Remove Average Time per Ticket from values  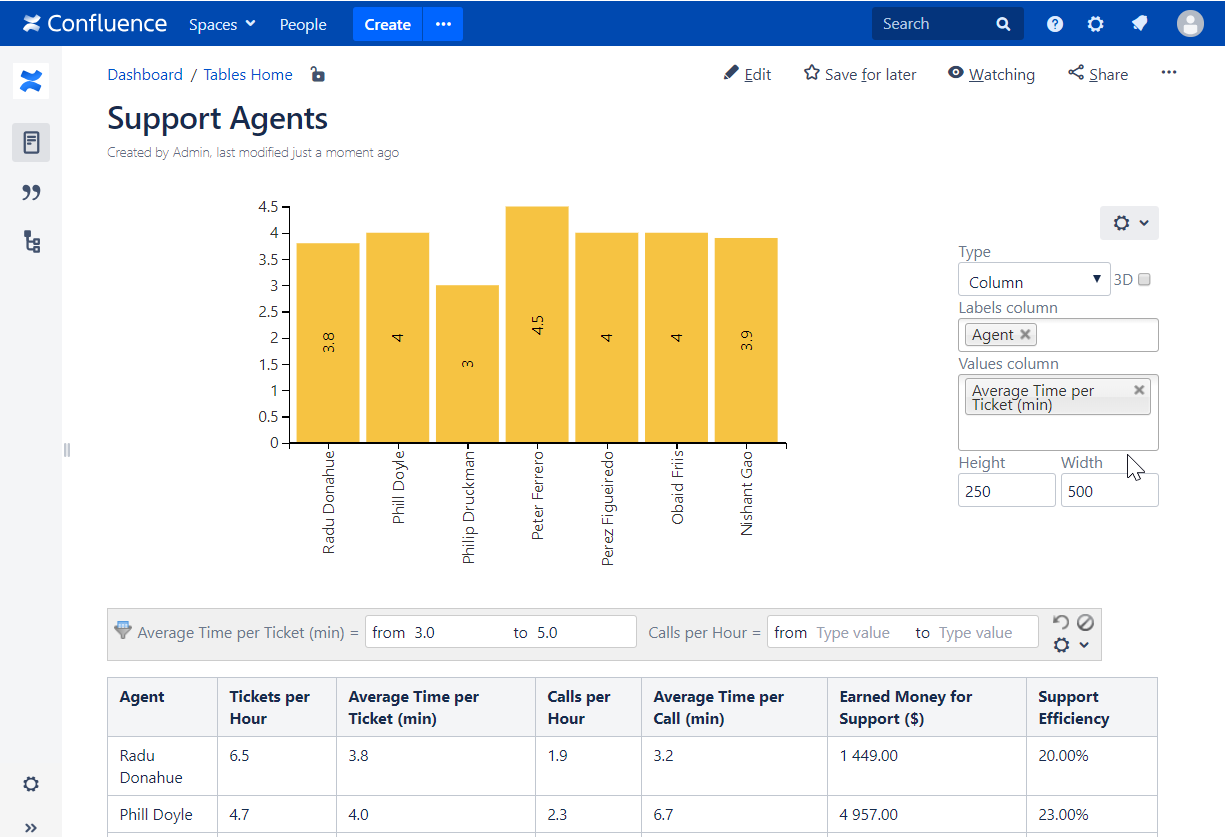pos(1139,390)
